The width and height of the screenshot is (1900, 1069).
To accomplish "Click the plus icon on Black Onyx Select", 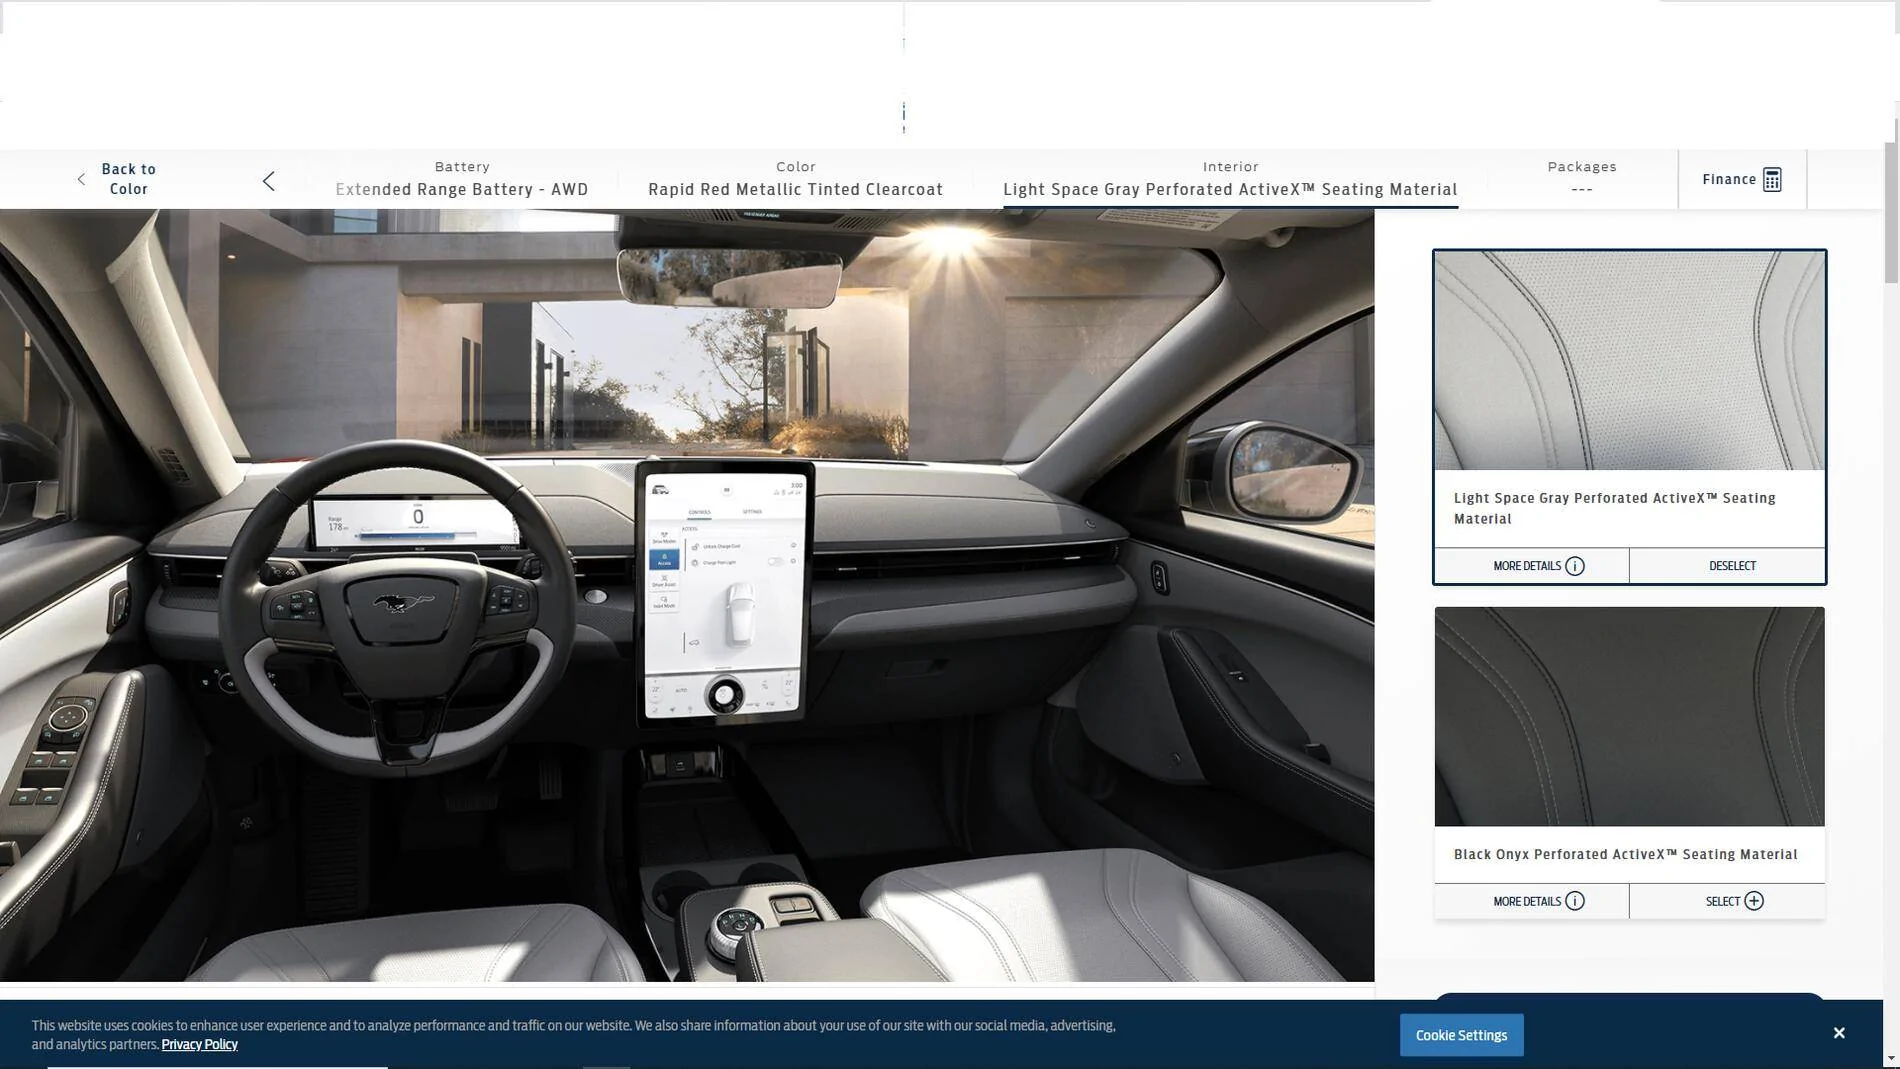I will (1754, 901).
